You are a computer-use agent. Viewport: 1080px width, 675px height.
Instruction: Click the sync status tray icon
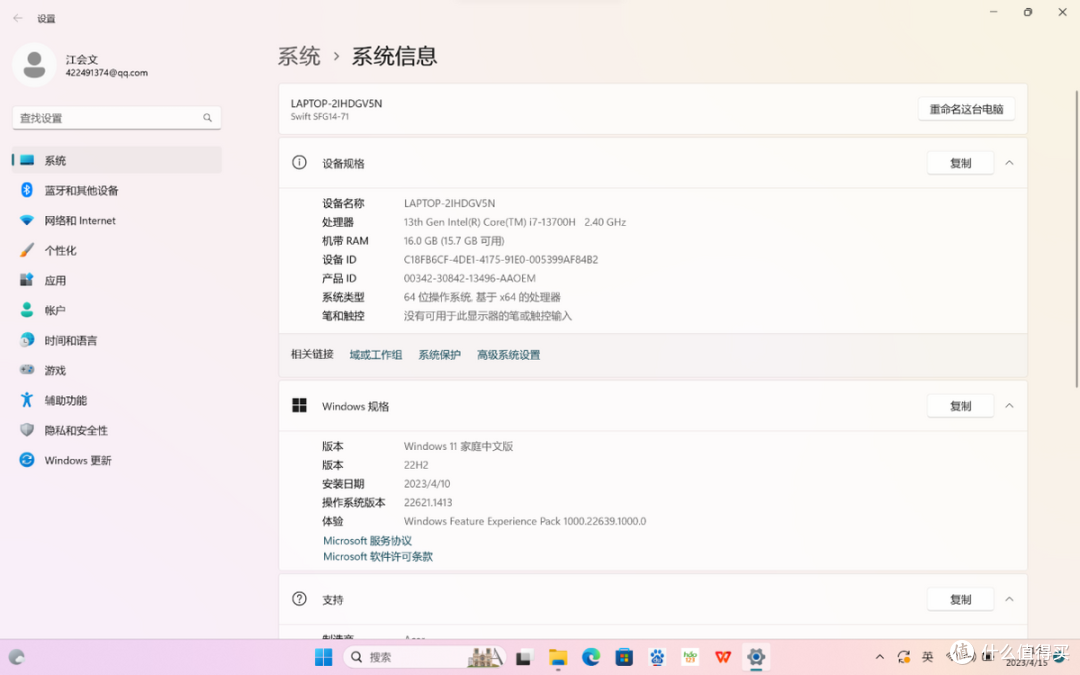point(904,657)
